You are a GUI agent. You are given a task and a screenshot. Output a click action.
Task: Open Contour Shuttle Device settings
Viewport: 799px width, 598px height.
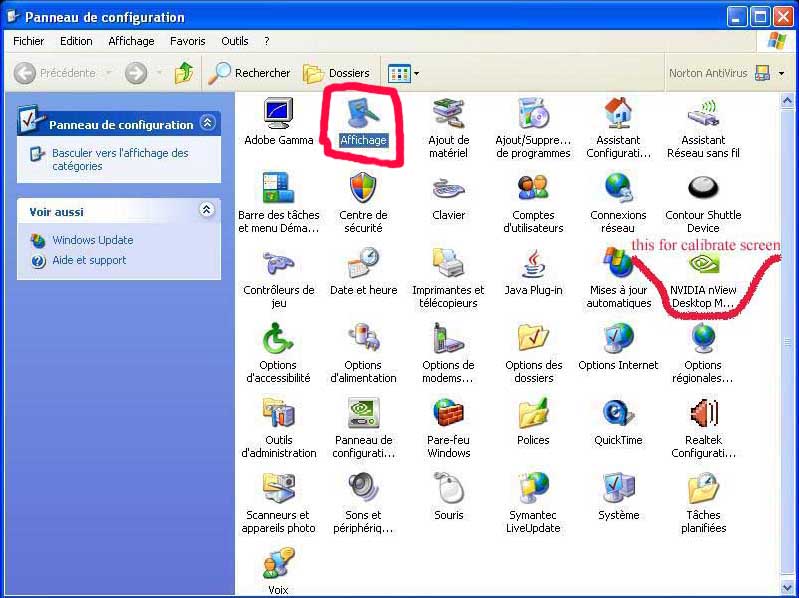[x=703, y=203]
